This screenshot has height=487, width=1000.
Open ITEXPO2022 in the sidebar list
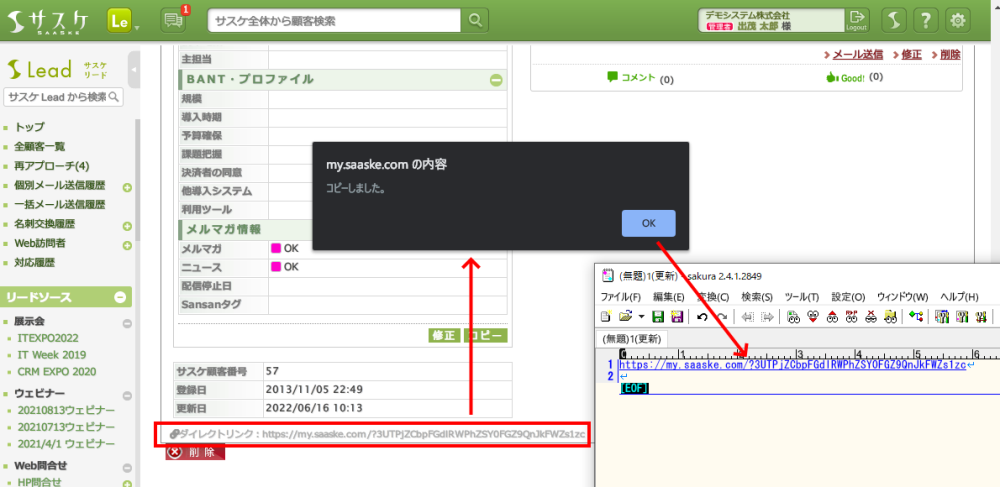(x=52, y=338)
